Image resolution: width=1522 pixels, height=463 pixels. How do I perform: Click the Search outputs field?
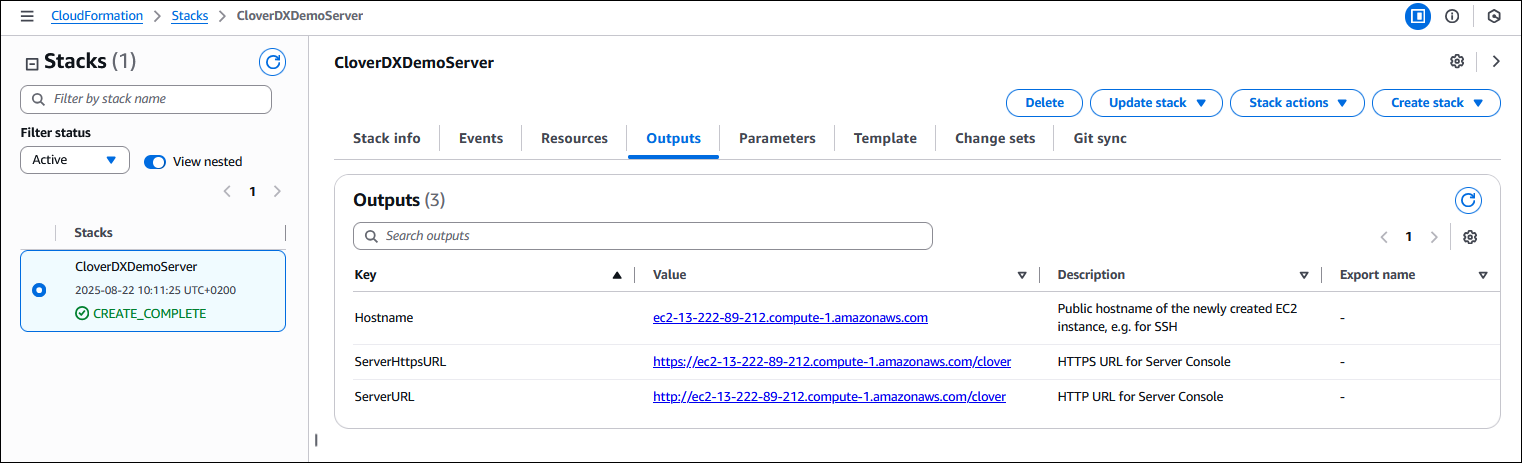(643, 236)
